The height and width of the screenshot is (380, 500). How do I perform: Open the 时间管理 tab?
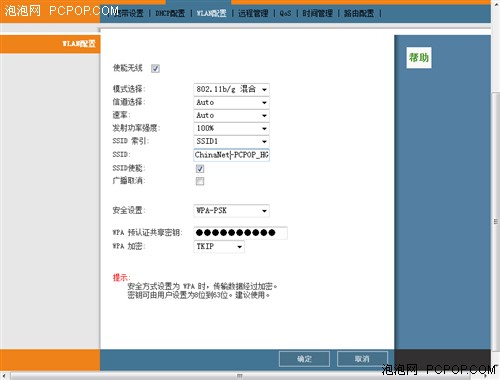pos(318,13)
